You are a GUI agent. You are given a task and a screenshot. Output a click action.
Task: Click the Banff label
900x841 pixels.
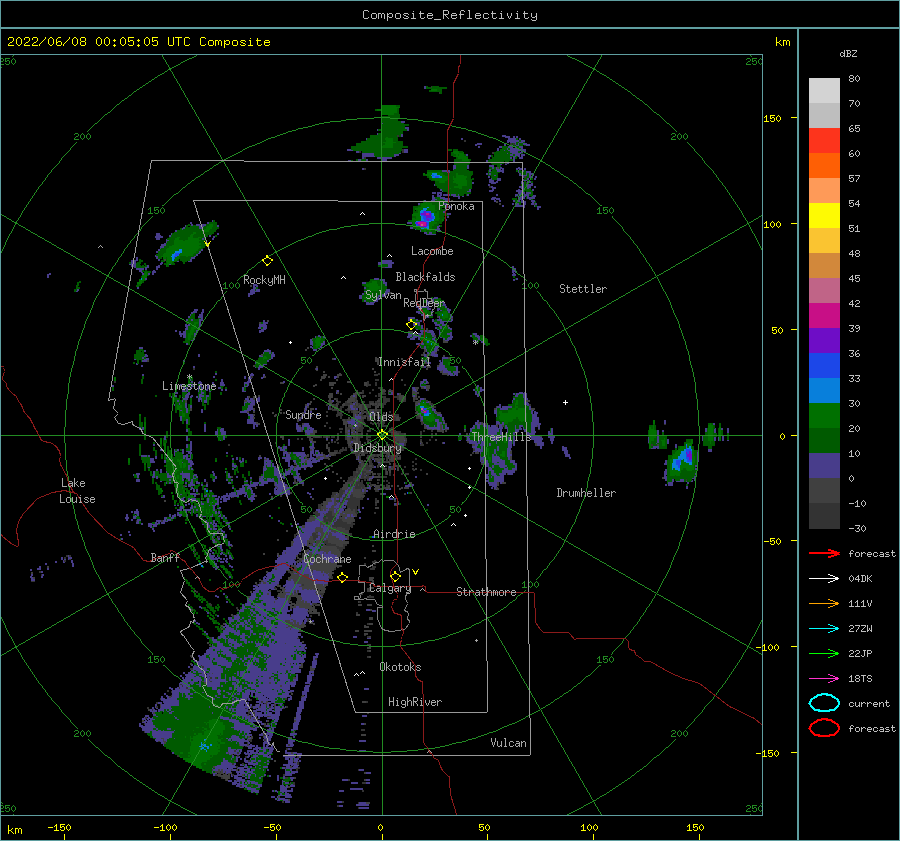pyautogui.click(x=165, y=557)
